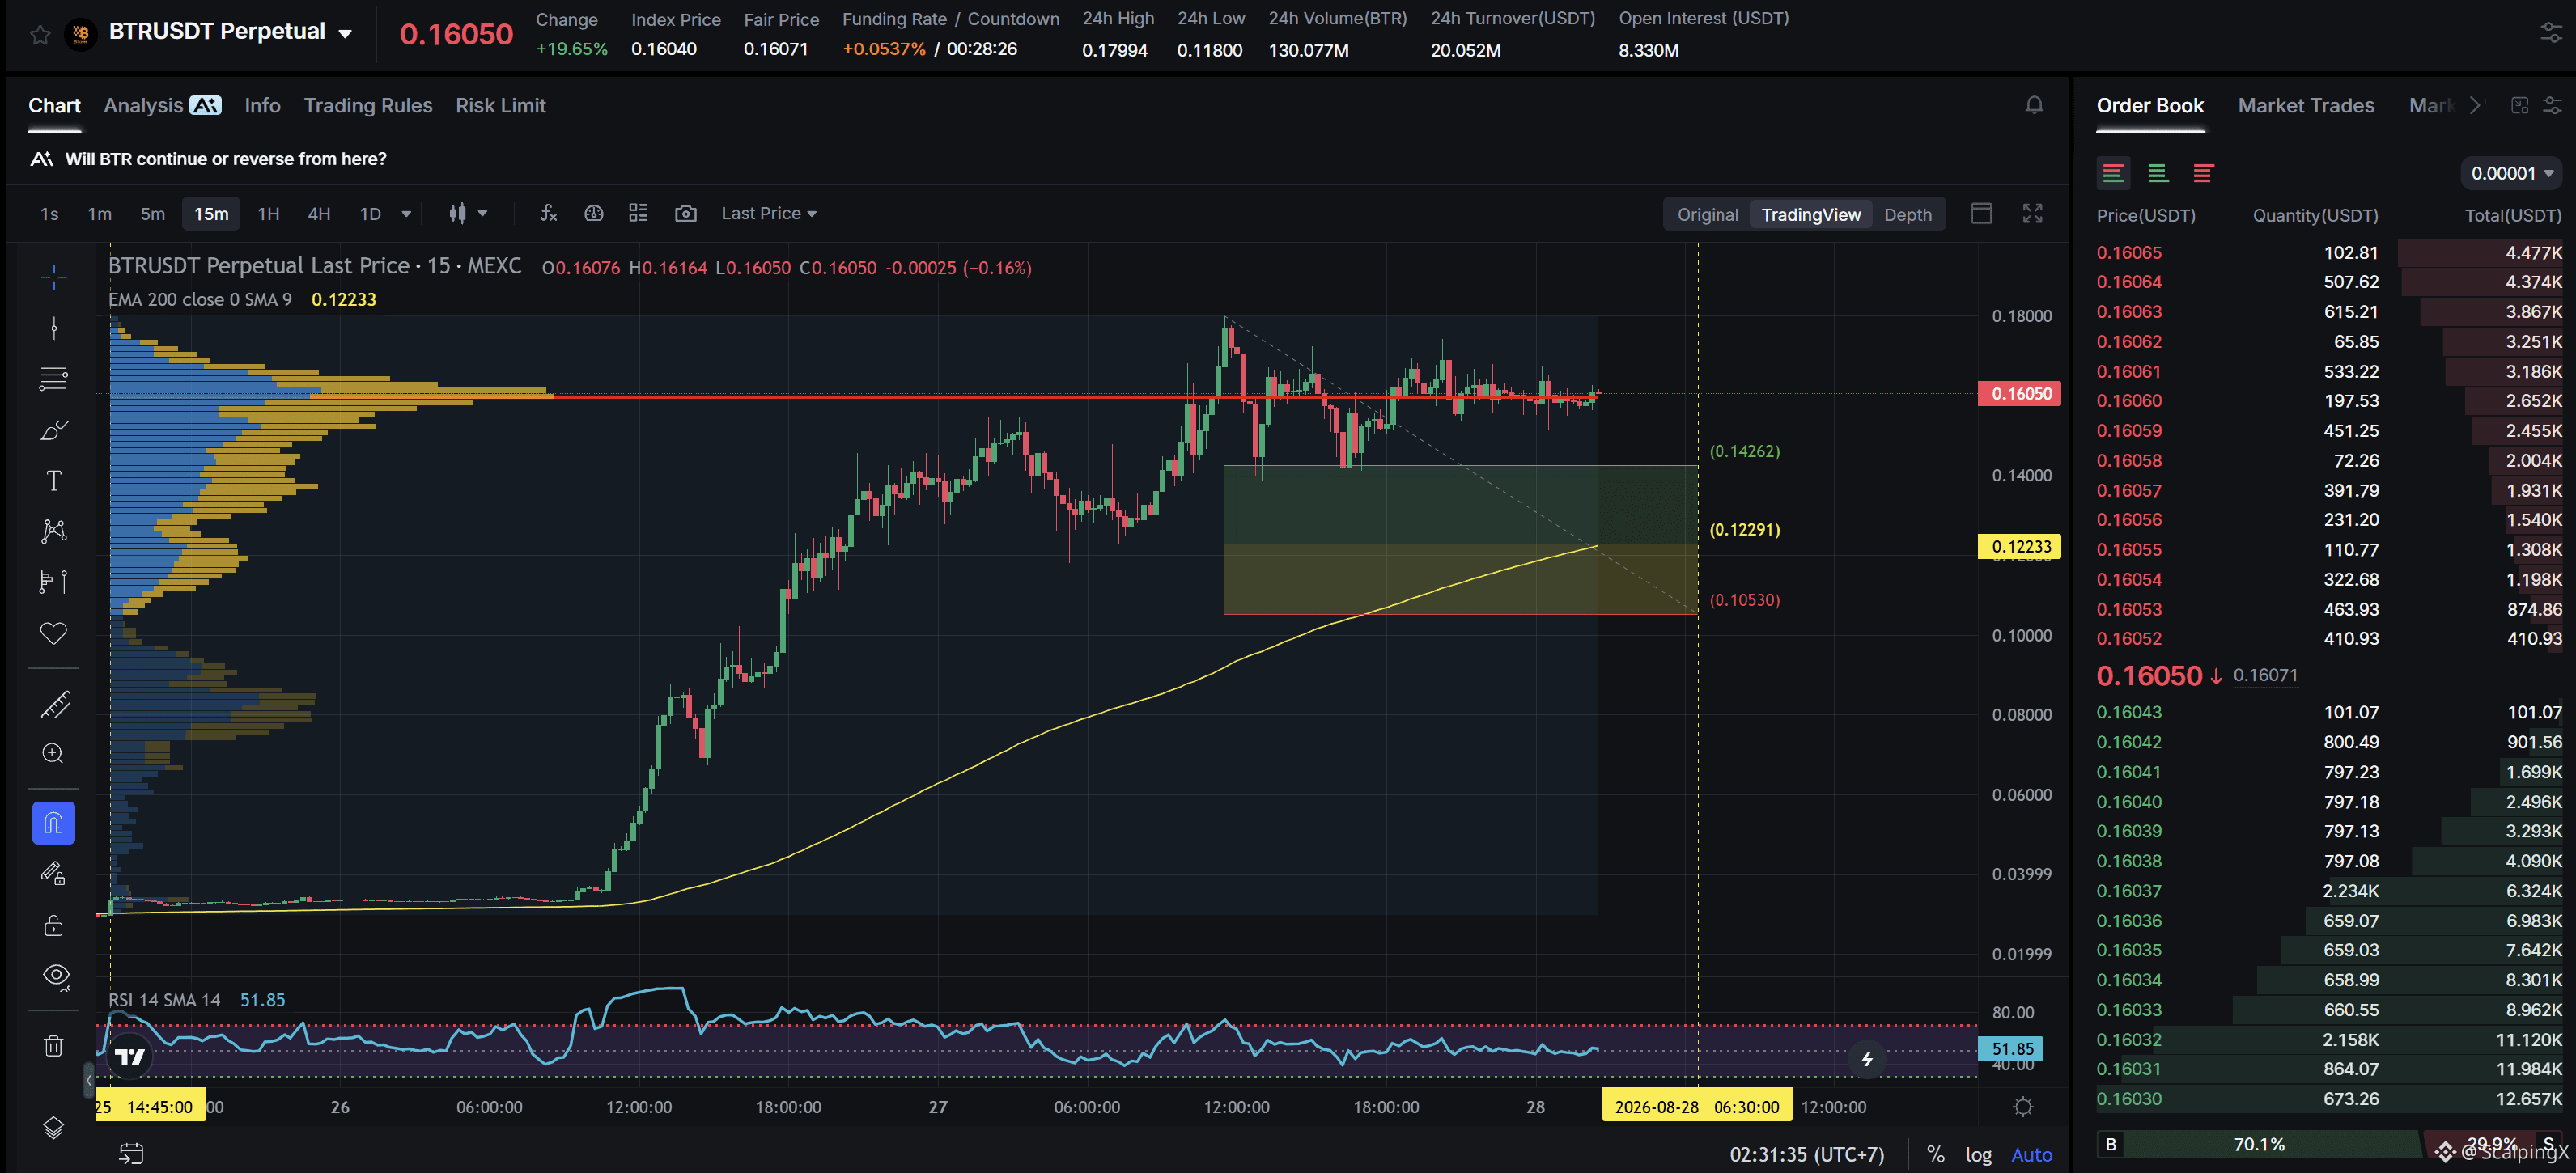Open the chart patterns tool

pos(54,531)
